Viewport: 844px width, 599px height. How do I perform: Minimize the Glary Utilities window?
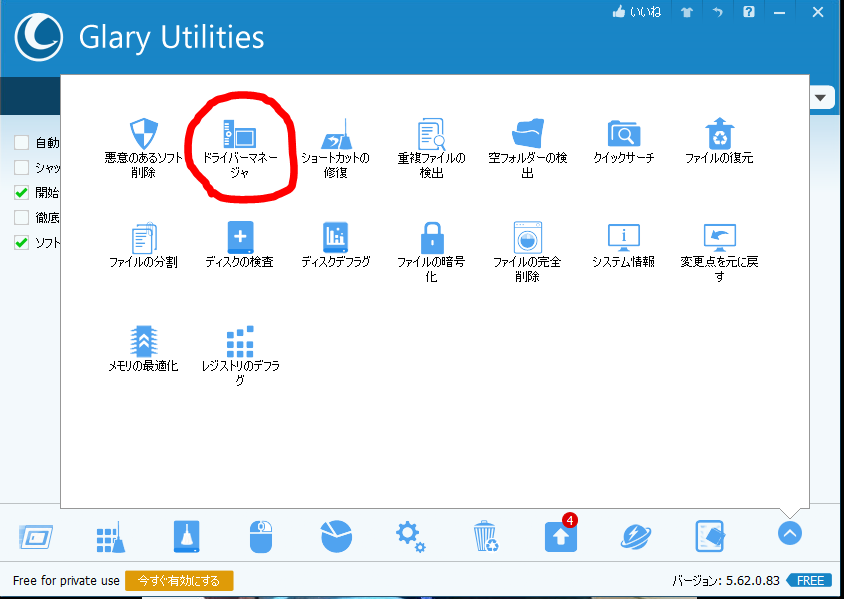779,12
